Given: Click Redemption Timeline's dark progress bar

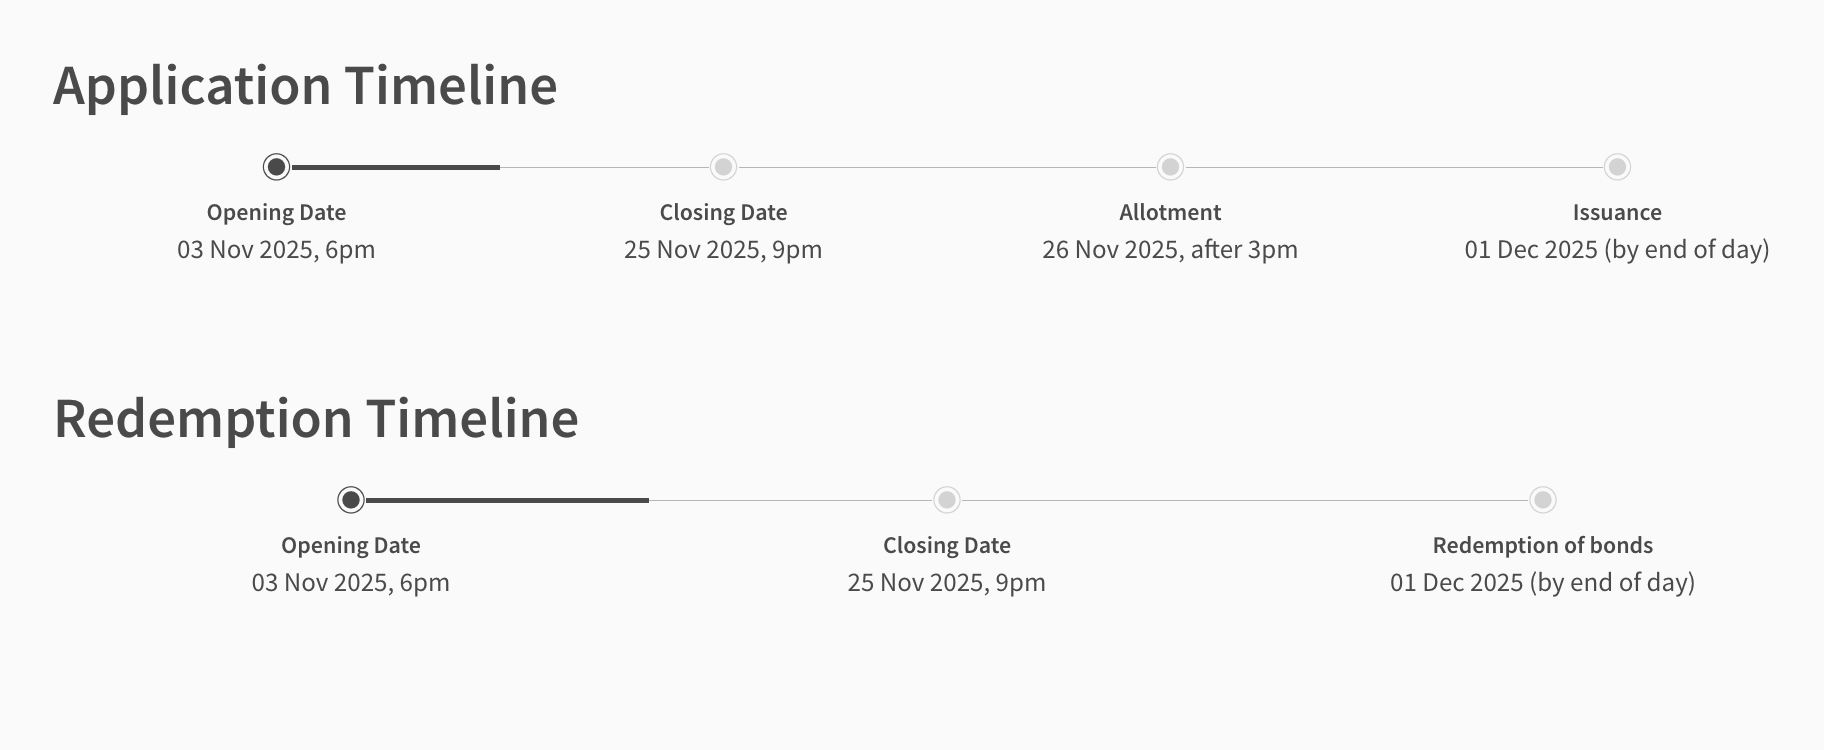Looking at the screenshot, I should point(508,500).
